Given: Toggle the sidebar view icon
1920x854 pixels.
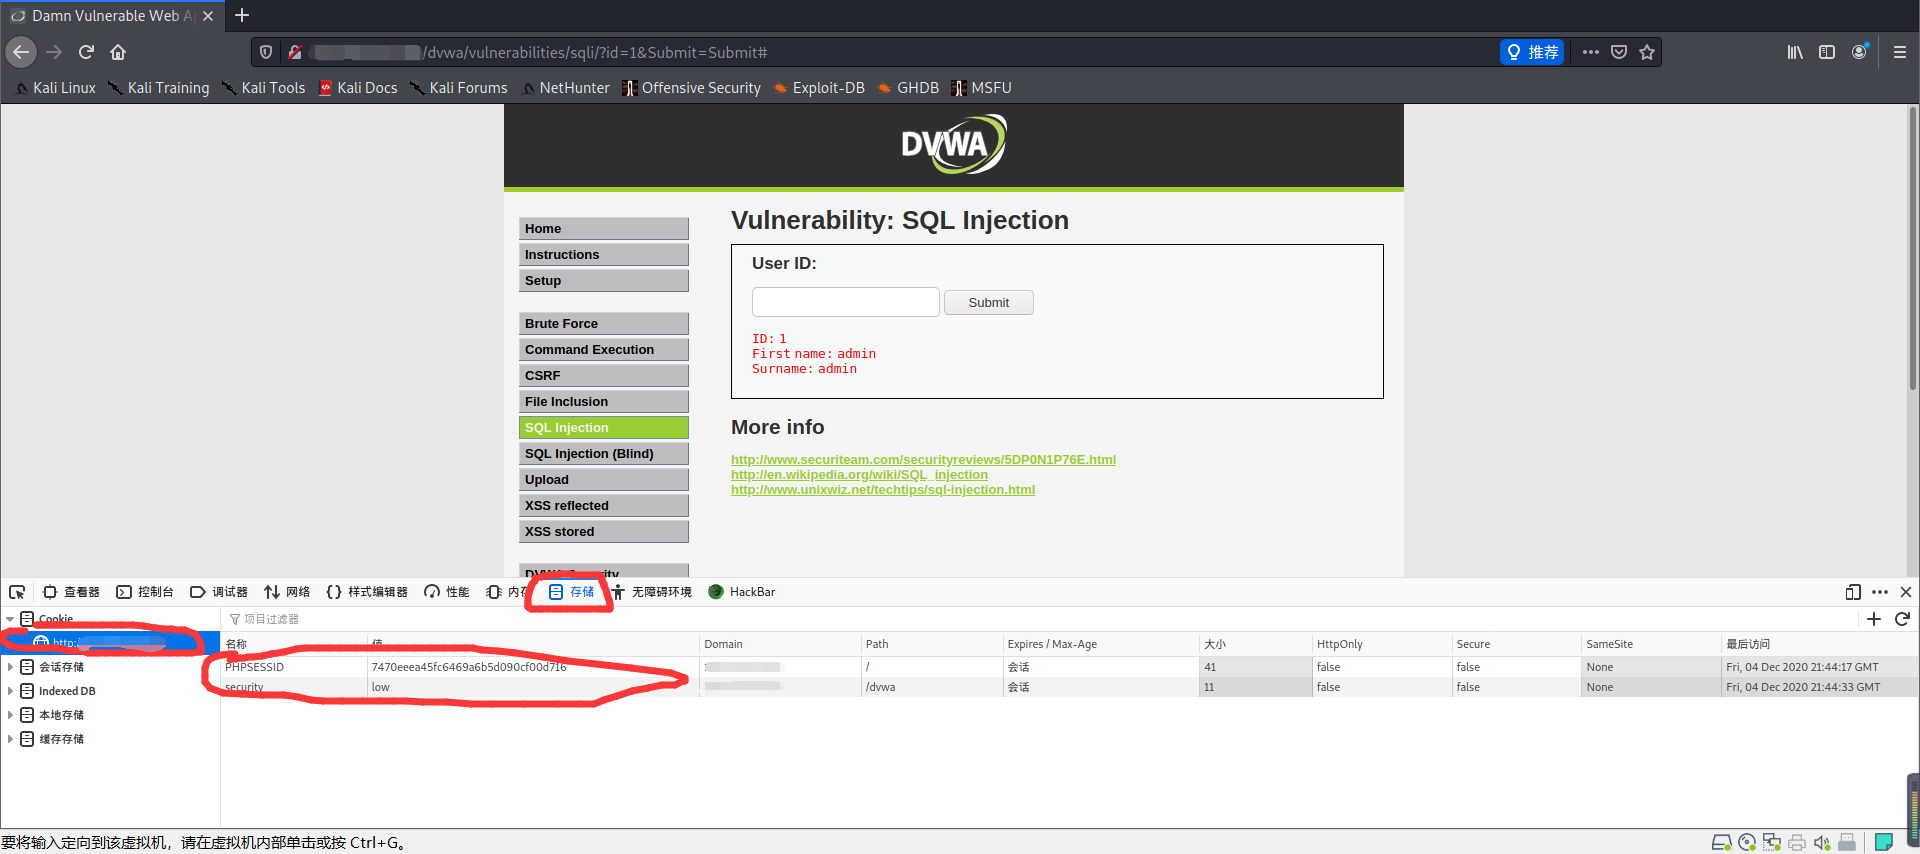Looking at the screenshot, I should coord(1827,52).
